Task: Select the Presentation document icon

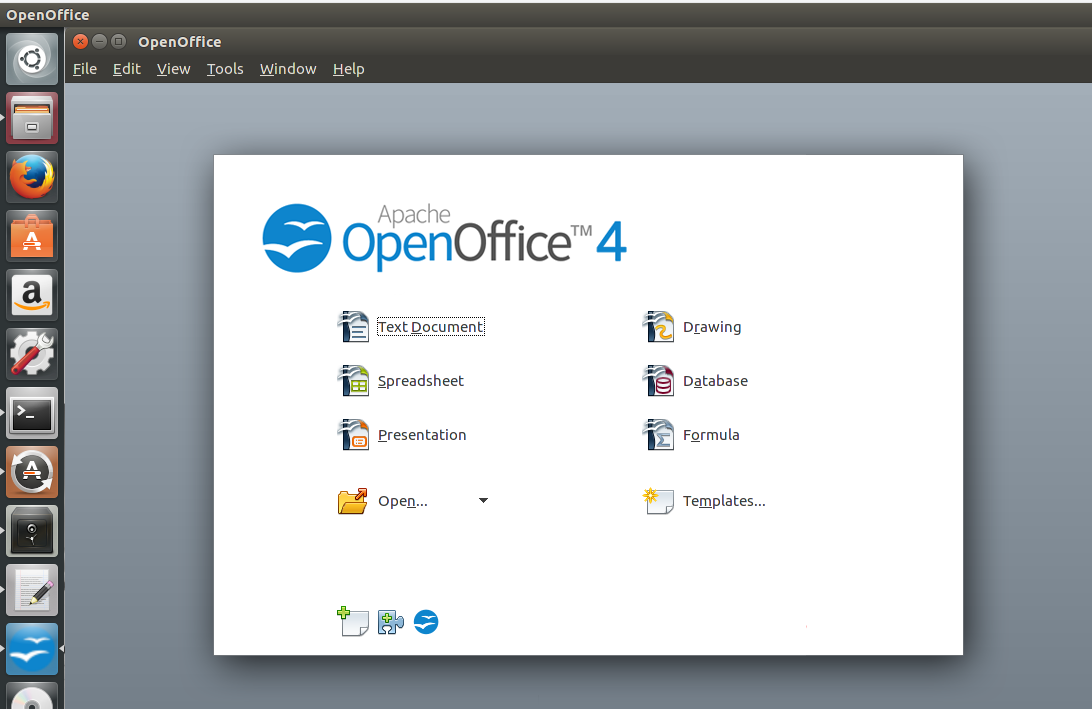Action: click(354, 435)
